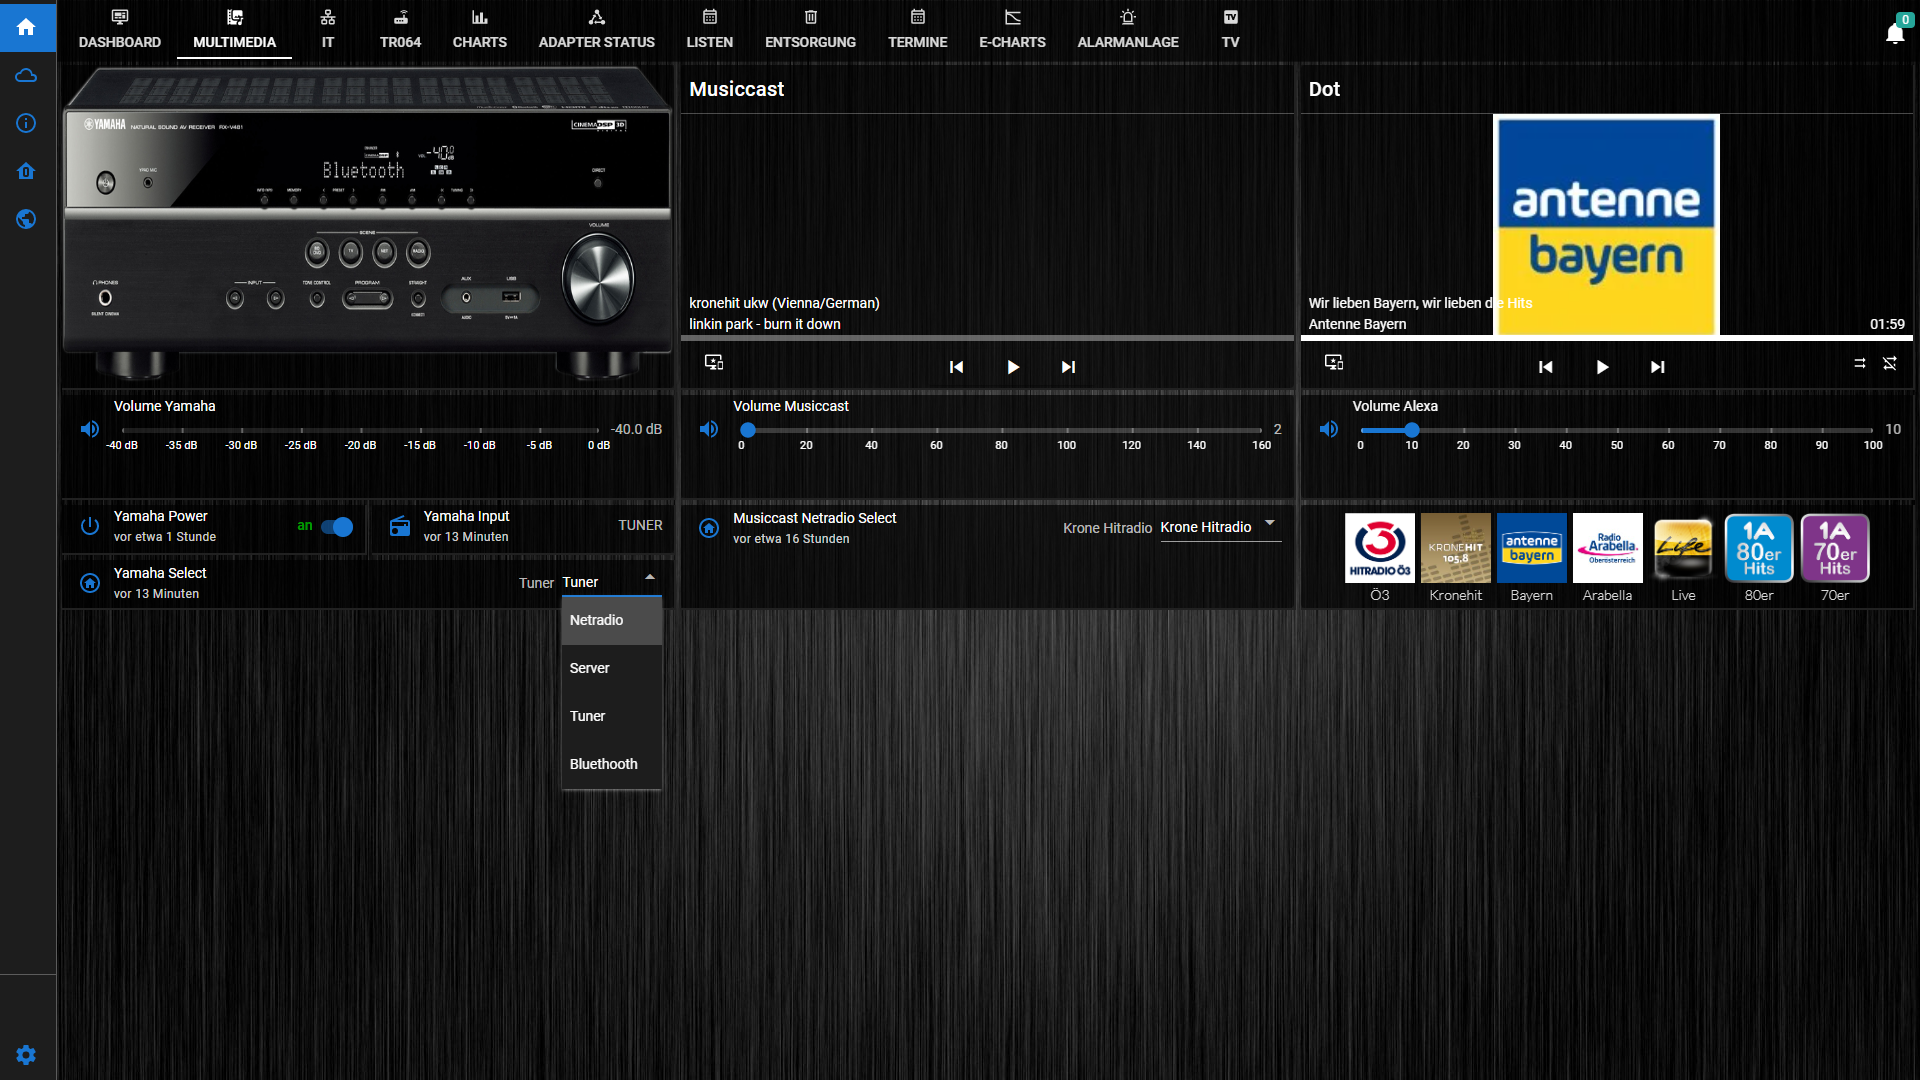
Task: Select Bluethooth from the input list
Action: (x=612, y=764)
